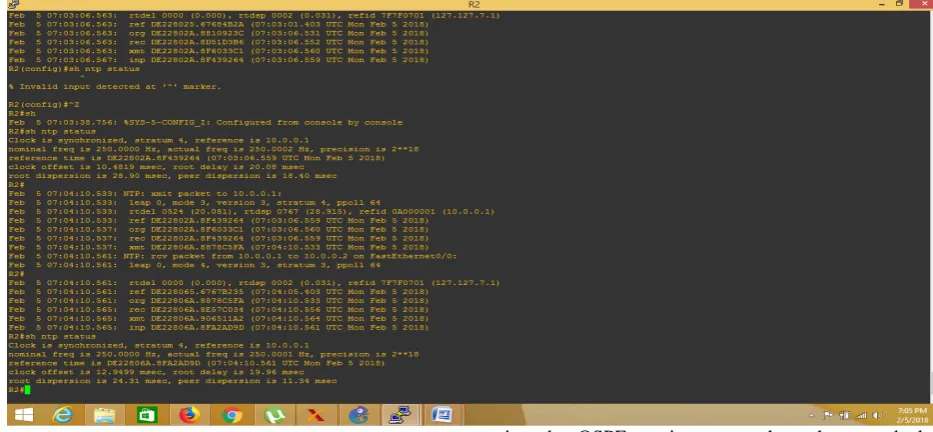Click the first 'R2#sh ntp status' command line

pyautogui.click(x=52, y=132)
